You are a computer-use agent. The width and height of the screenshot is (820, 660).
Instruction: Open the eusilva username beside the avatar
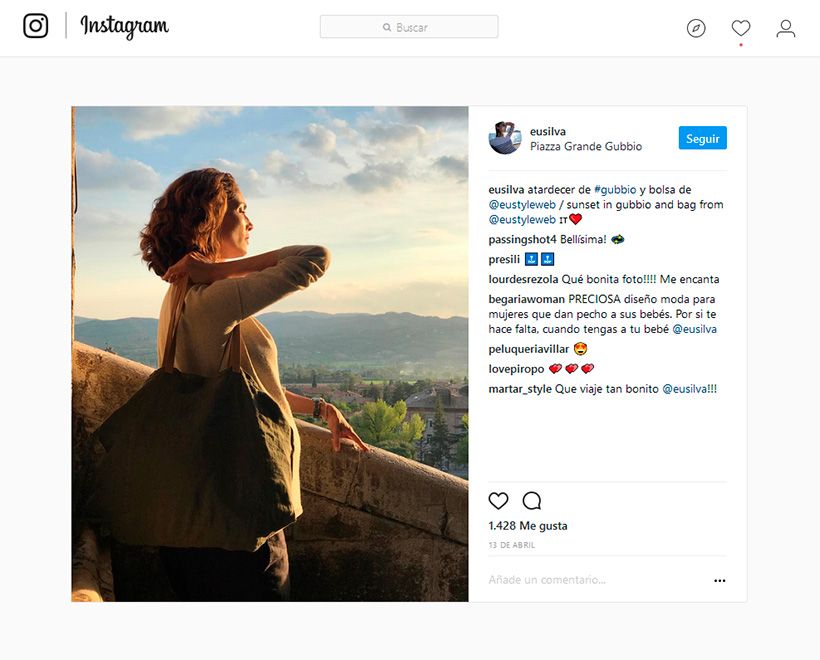pyautogui.click(x=548, y=131)
